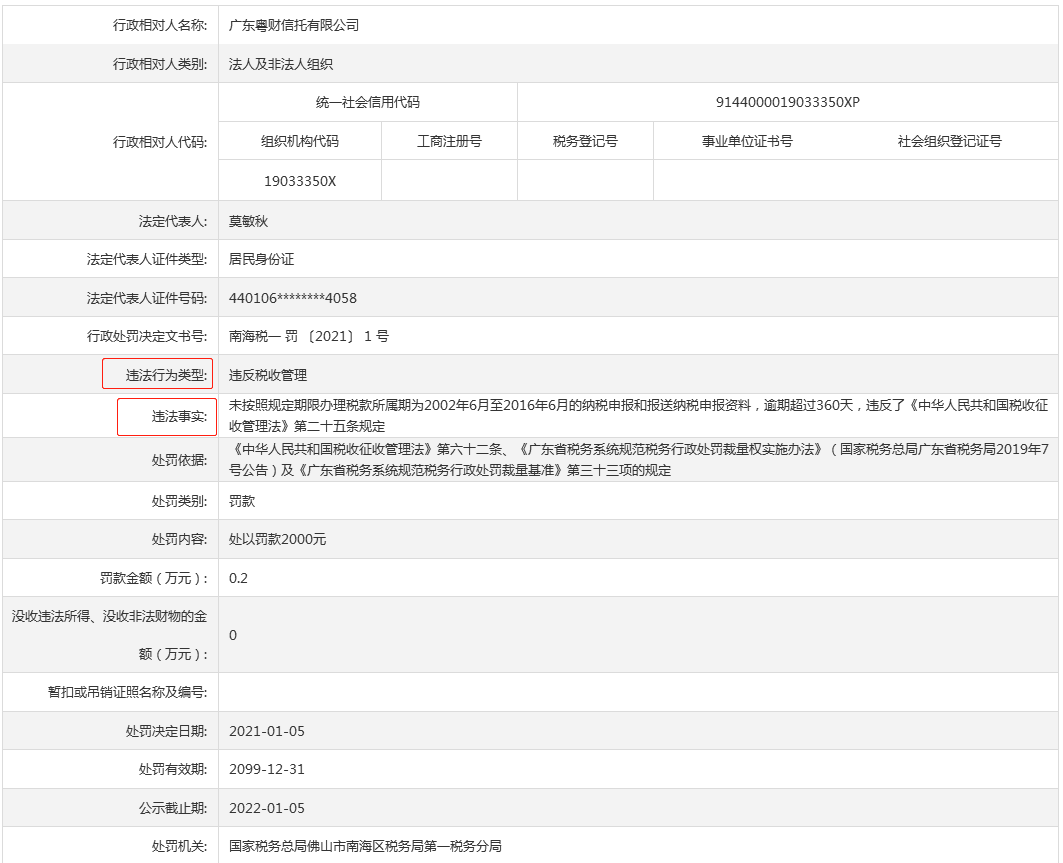The image size is (1063, 863).
Task: Click the 违法行为类型 label
Action: [166, 375]
